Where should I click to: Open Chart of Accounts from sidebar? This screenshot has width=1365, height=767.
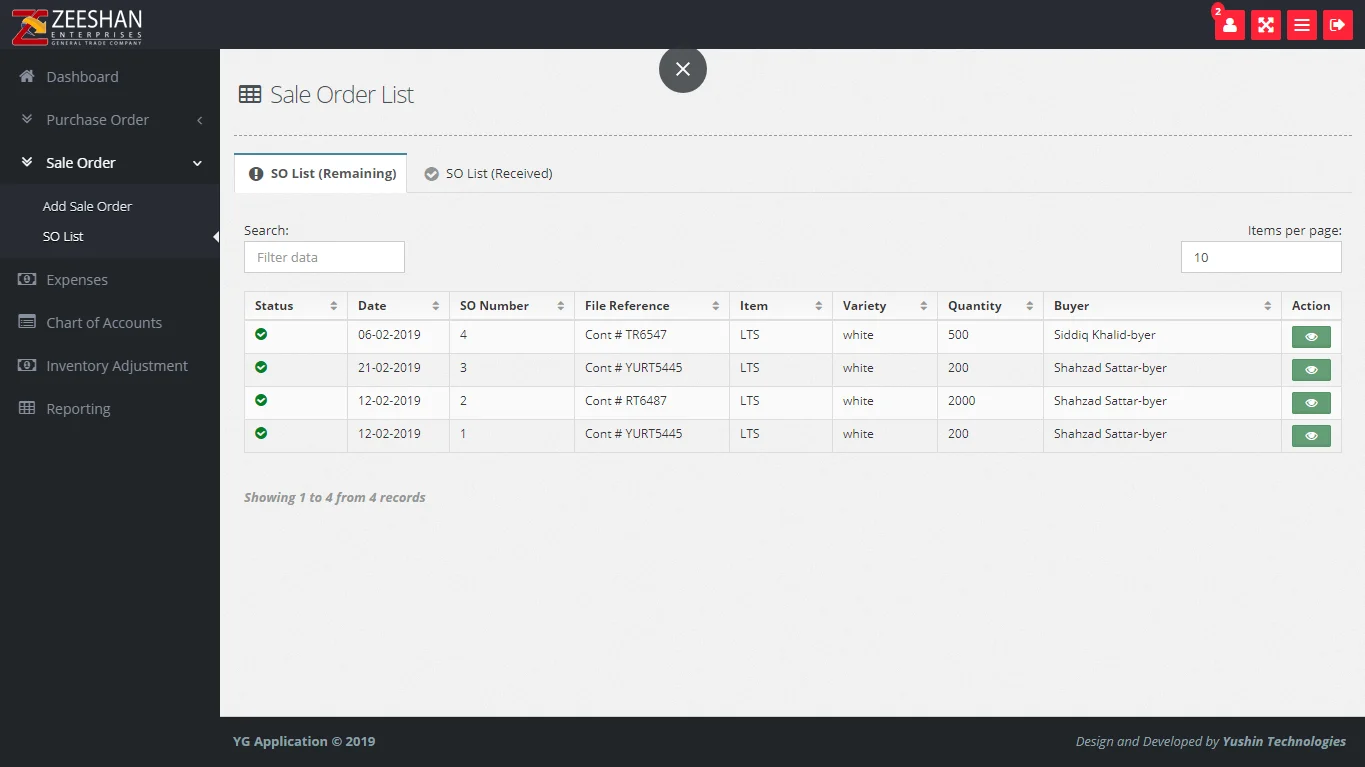pyautogui.click(x=103, y=323)
